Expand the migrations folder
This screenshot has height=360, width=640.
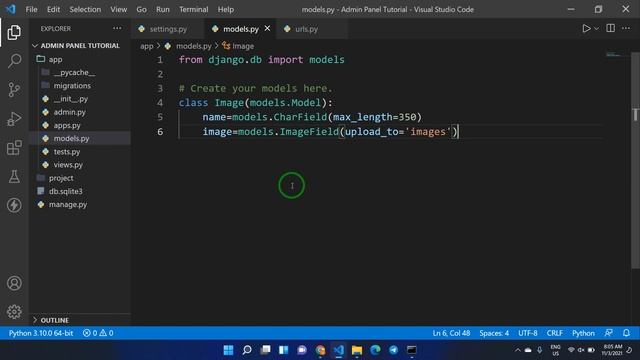[80, 86]
